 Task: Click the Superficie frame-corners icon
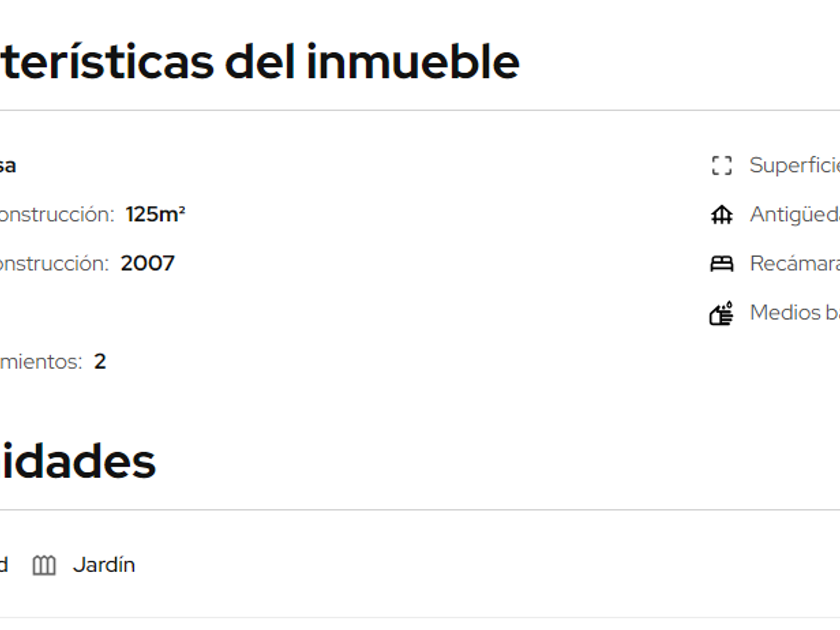pyautogui.click(x=721, y=166)
